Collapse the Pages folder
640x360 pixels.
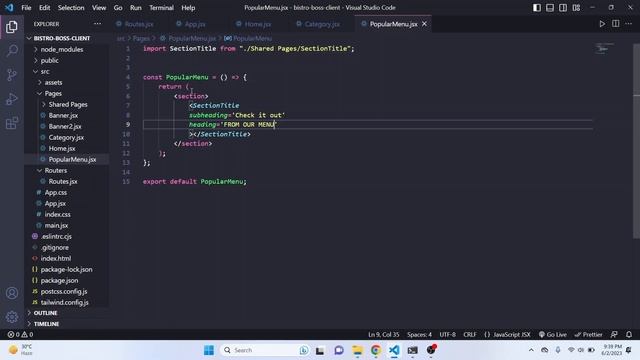tap(53, 93)
